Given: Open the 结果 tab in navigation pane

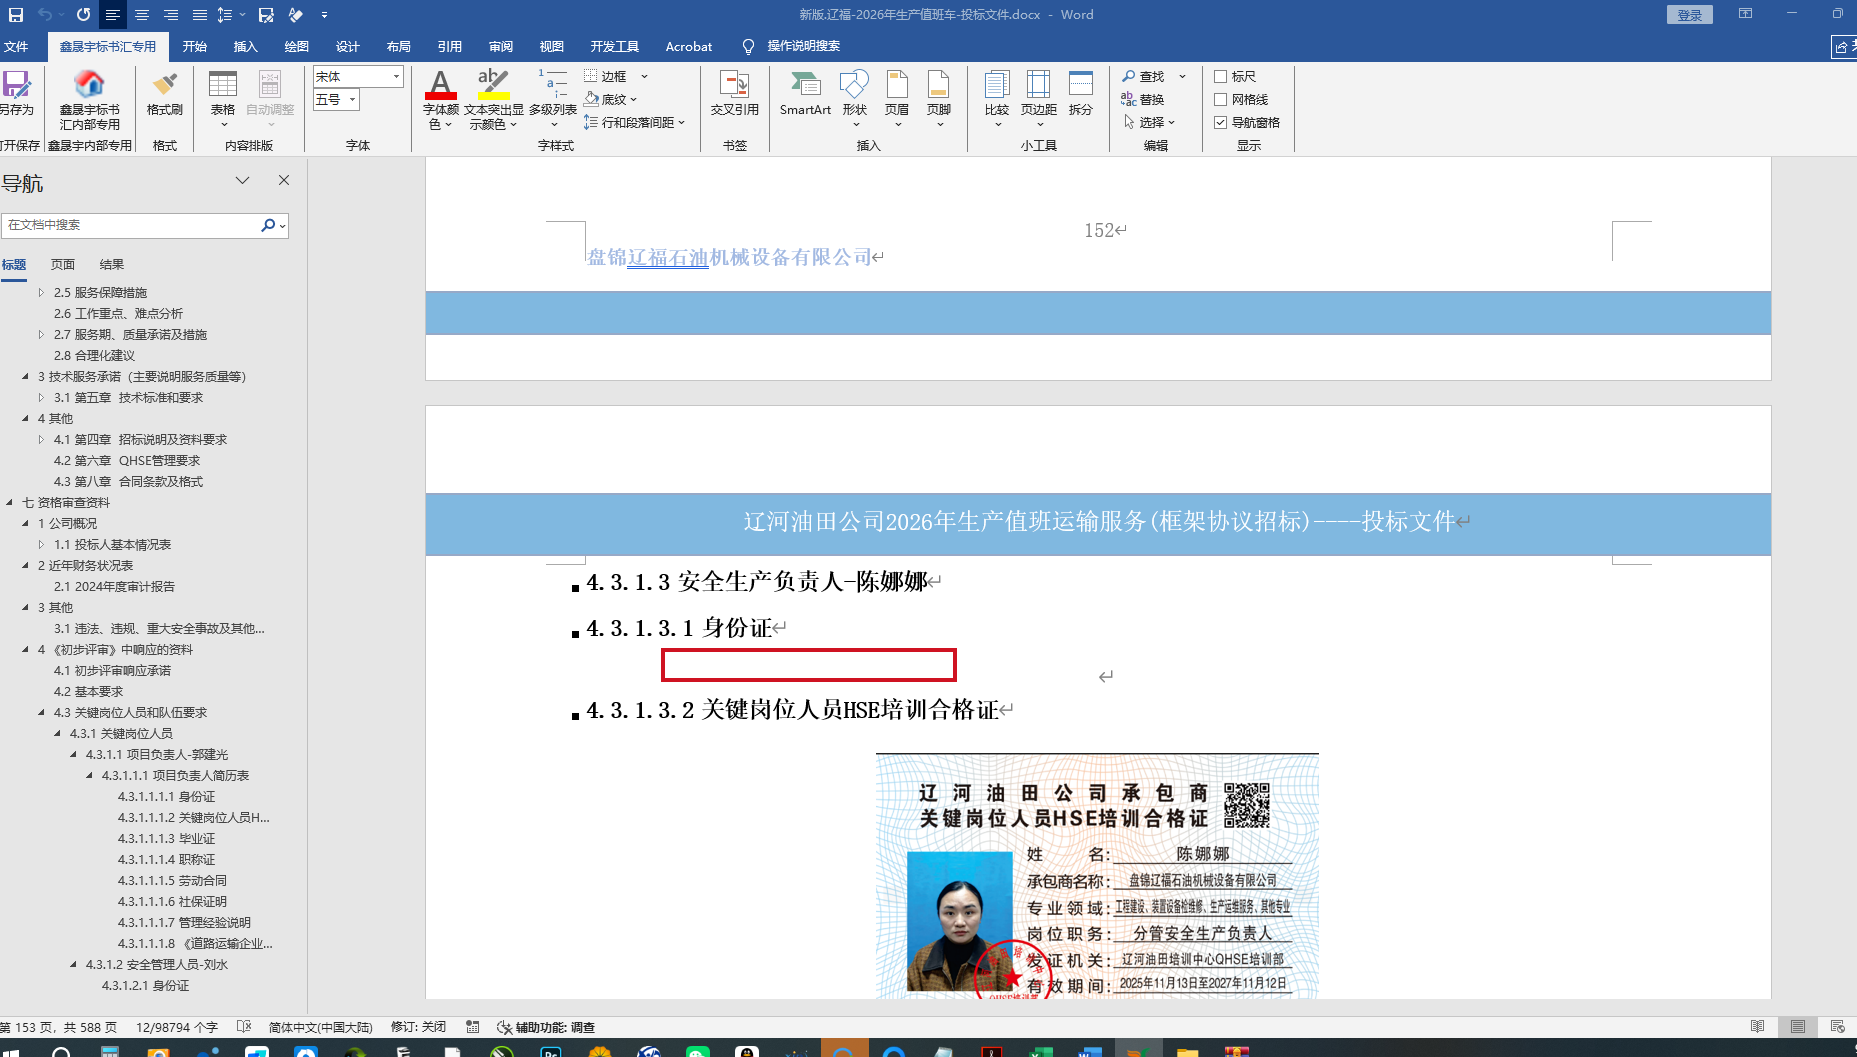Looking at the screenshot, I should pos(112,264).
